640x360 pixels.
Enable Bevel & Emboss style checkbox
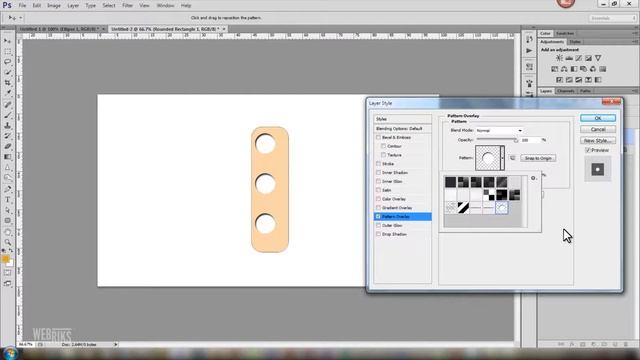[378, 138]
